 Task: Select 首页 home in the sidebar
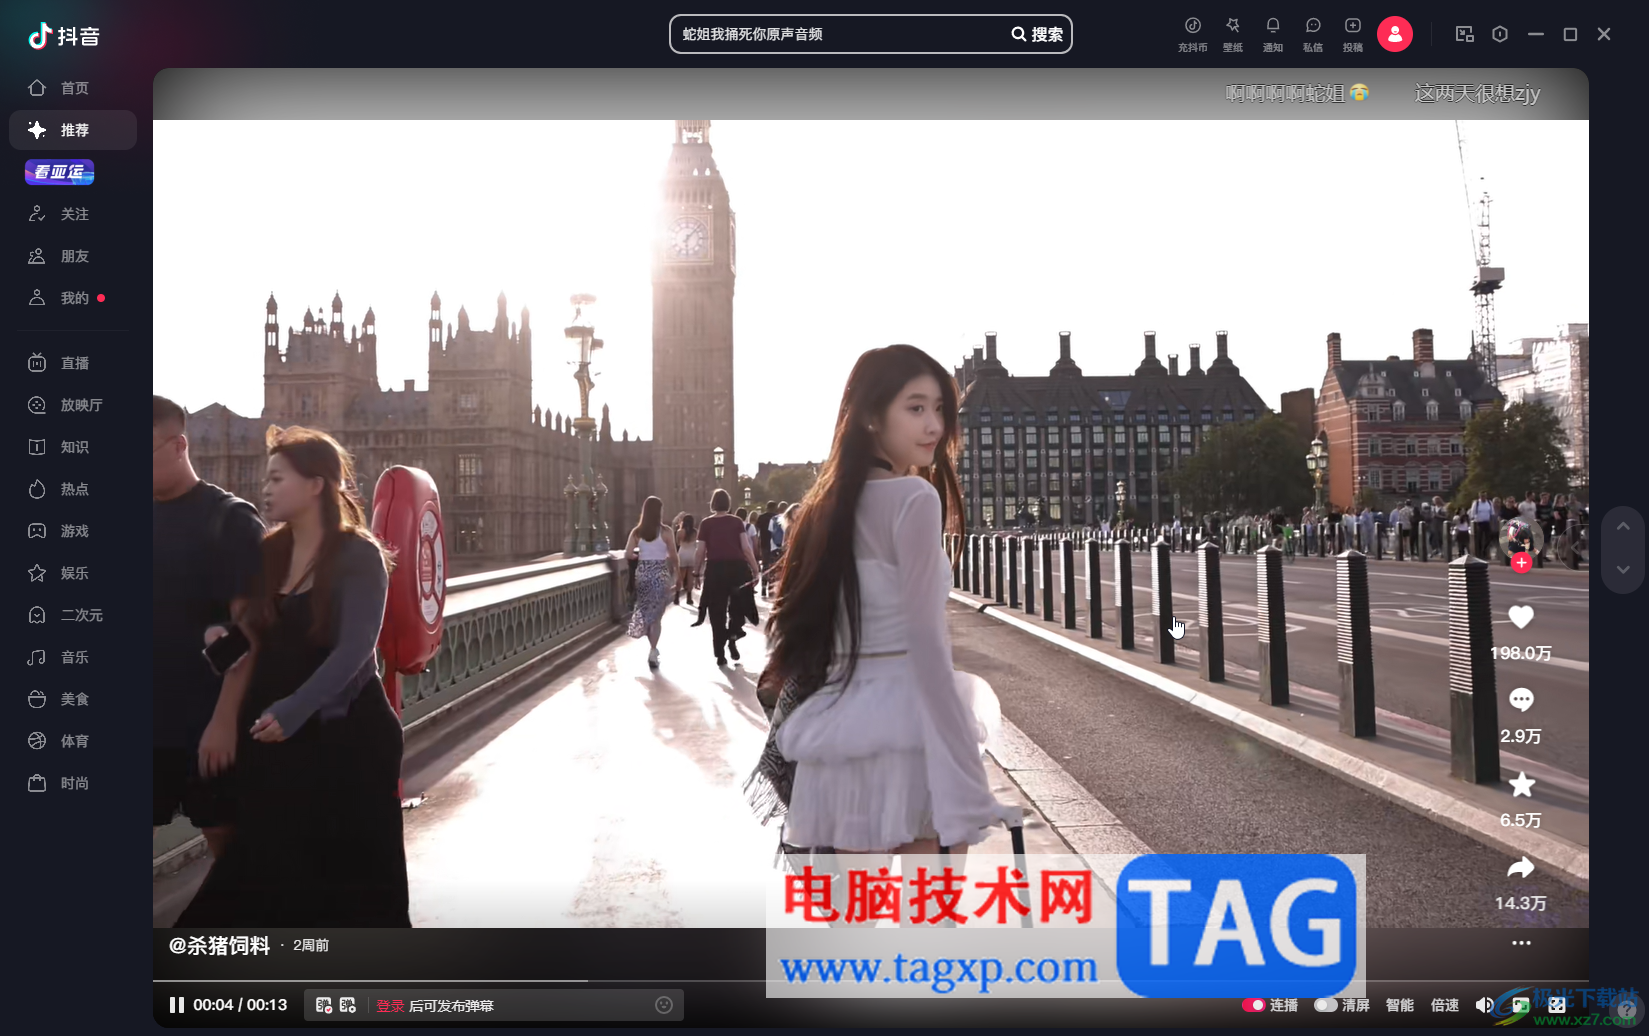[73, 88]
